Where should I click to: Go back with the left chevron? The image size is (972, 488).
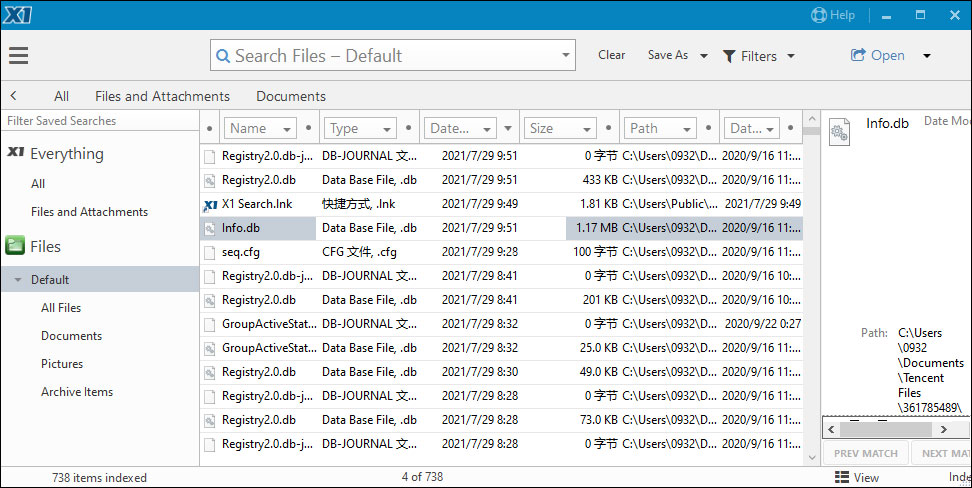[14, 96]
